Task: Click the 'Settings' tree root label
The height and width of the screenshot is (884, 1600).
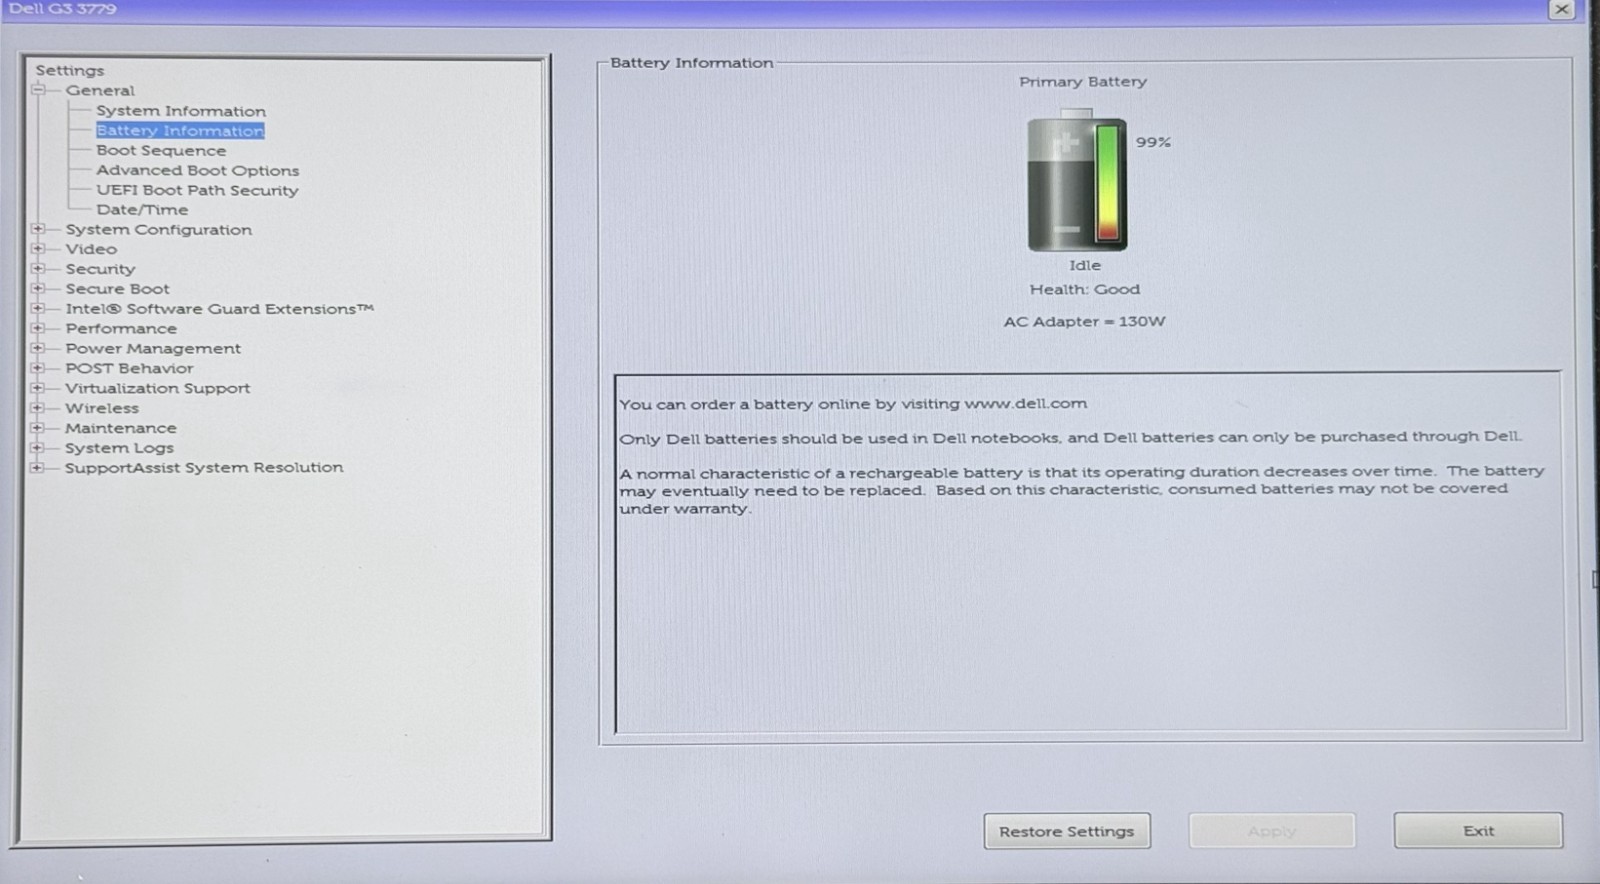Action: [70, 70]
